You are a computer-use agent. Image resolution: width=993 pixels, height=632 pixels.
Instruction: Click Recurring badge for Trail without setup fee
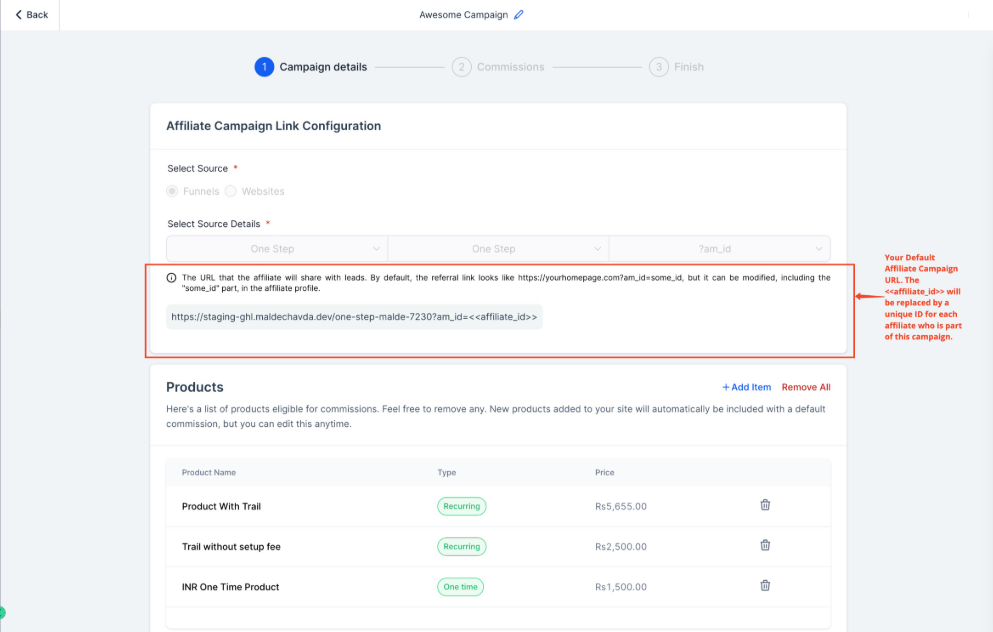pos(462,547)
